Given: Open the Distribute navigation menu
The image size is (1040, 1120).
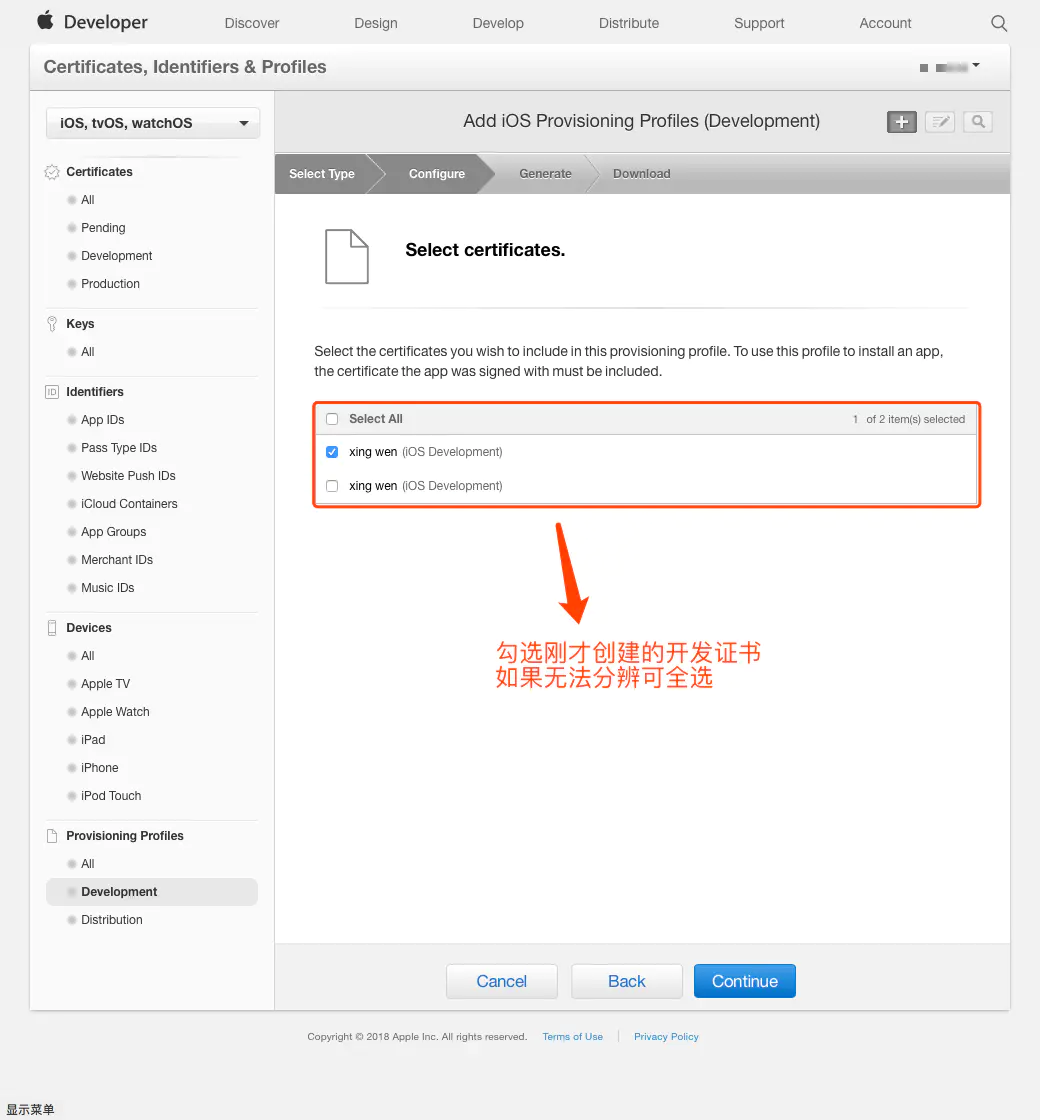Looking at the screenshot, I should (x=629, y=24).
